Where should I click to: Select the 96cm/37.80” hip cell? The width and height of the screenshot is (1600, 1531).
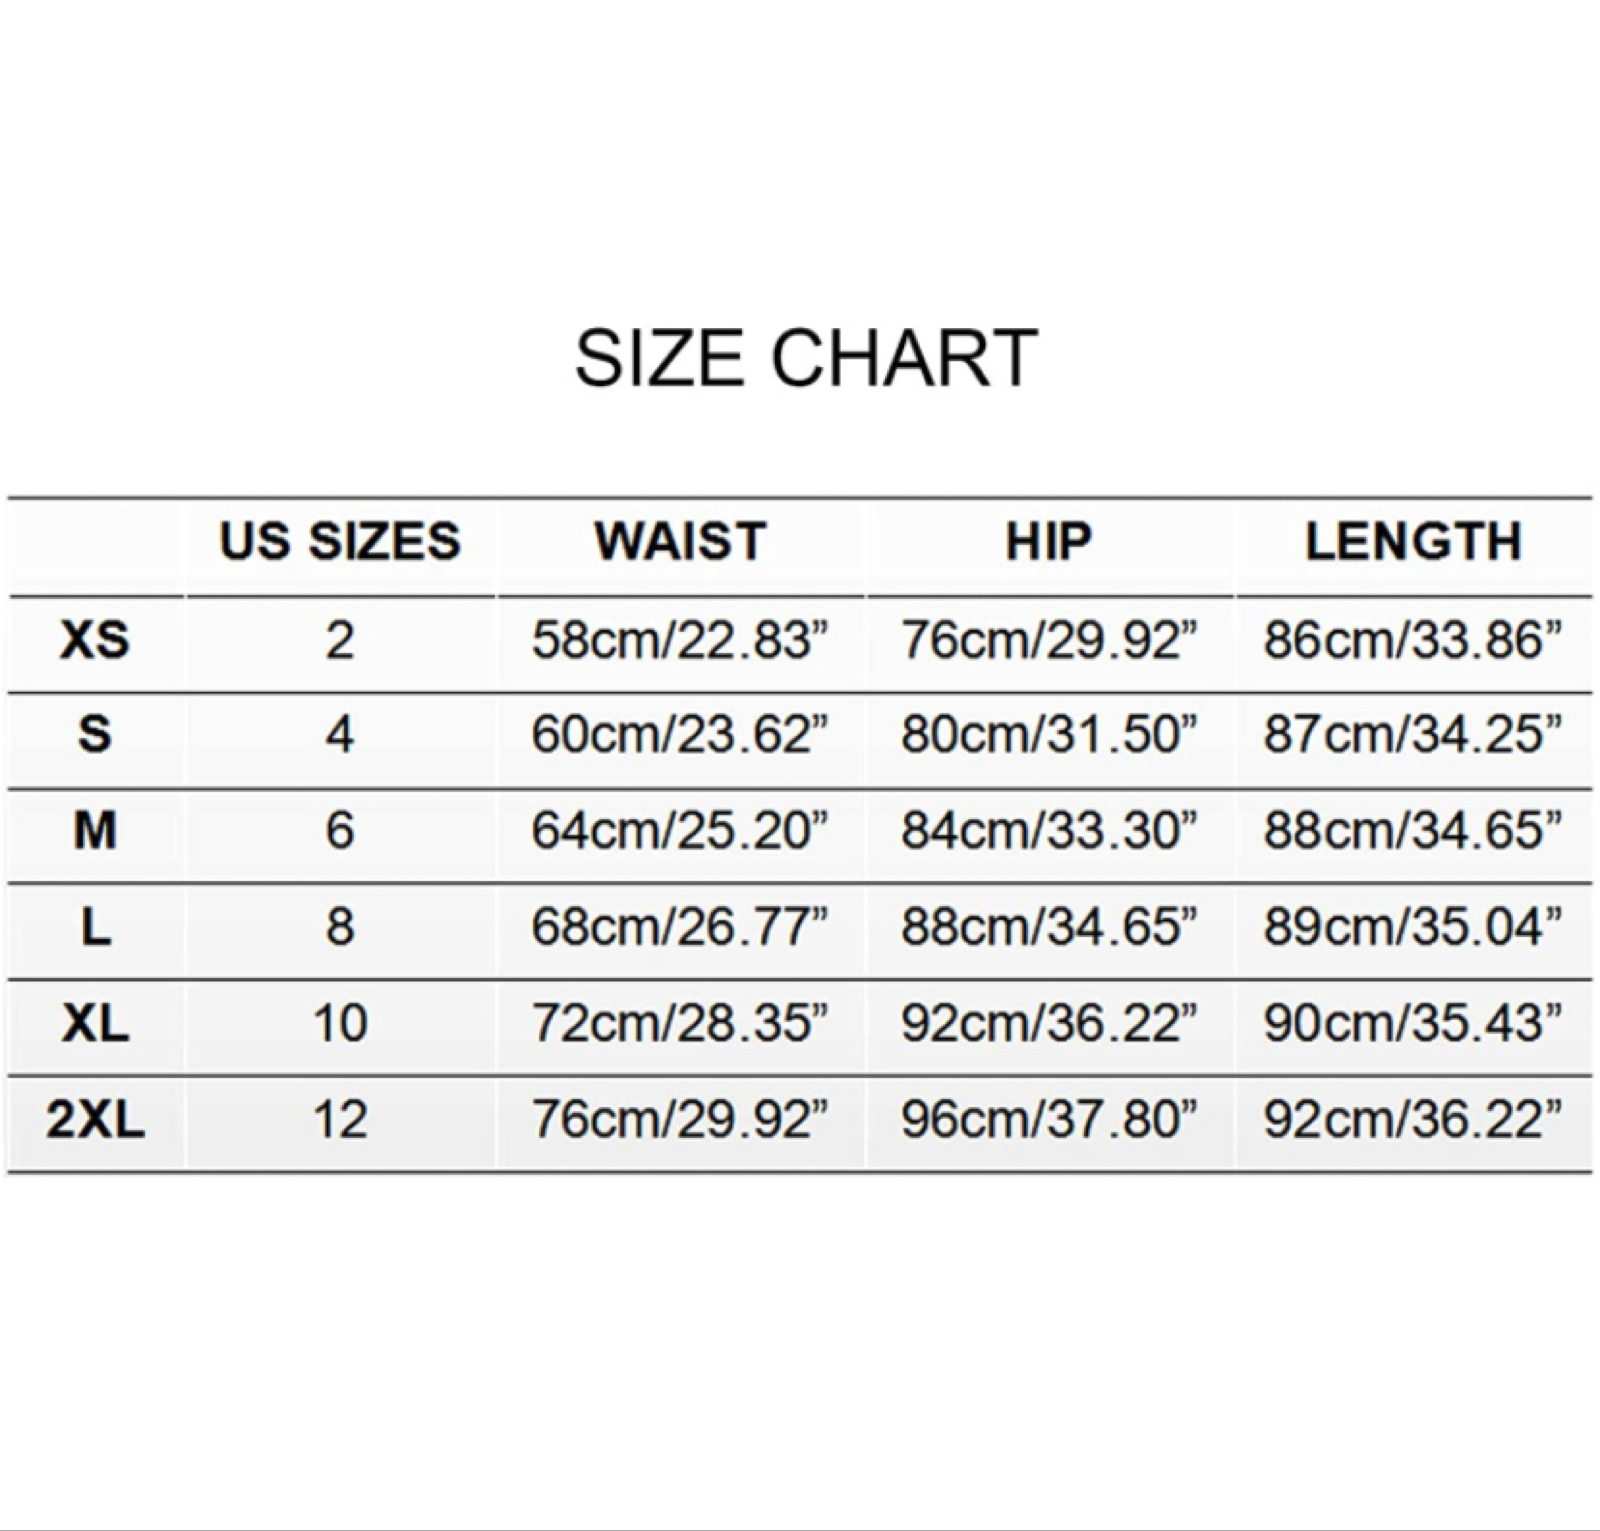point(1049,1119)
